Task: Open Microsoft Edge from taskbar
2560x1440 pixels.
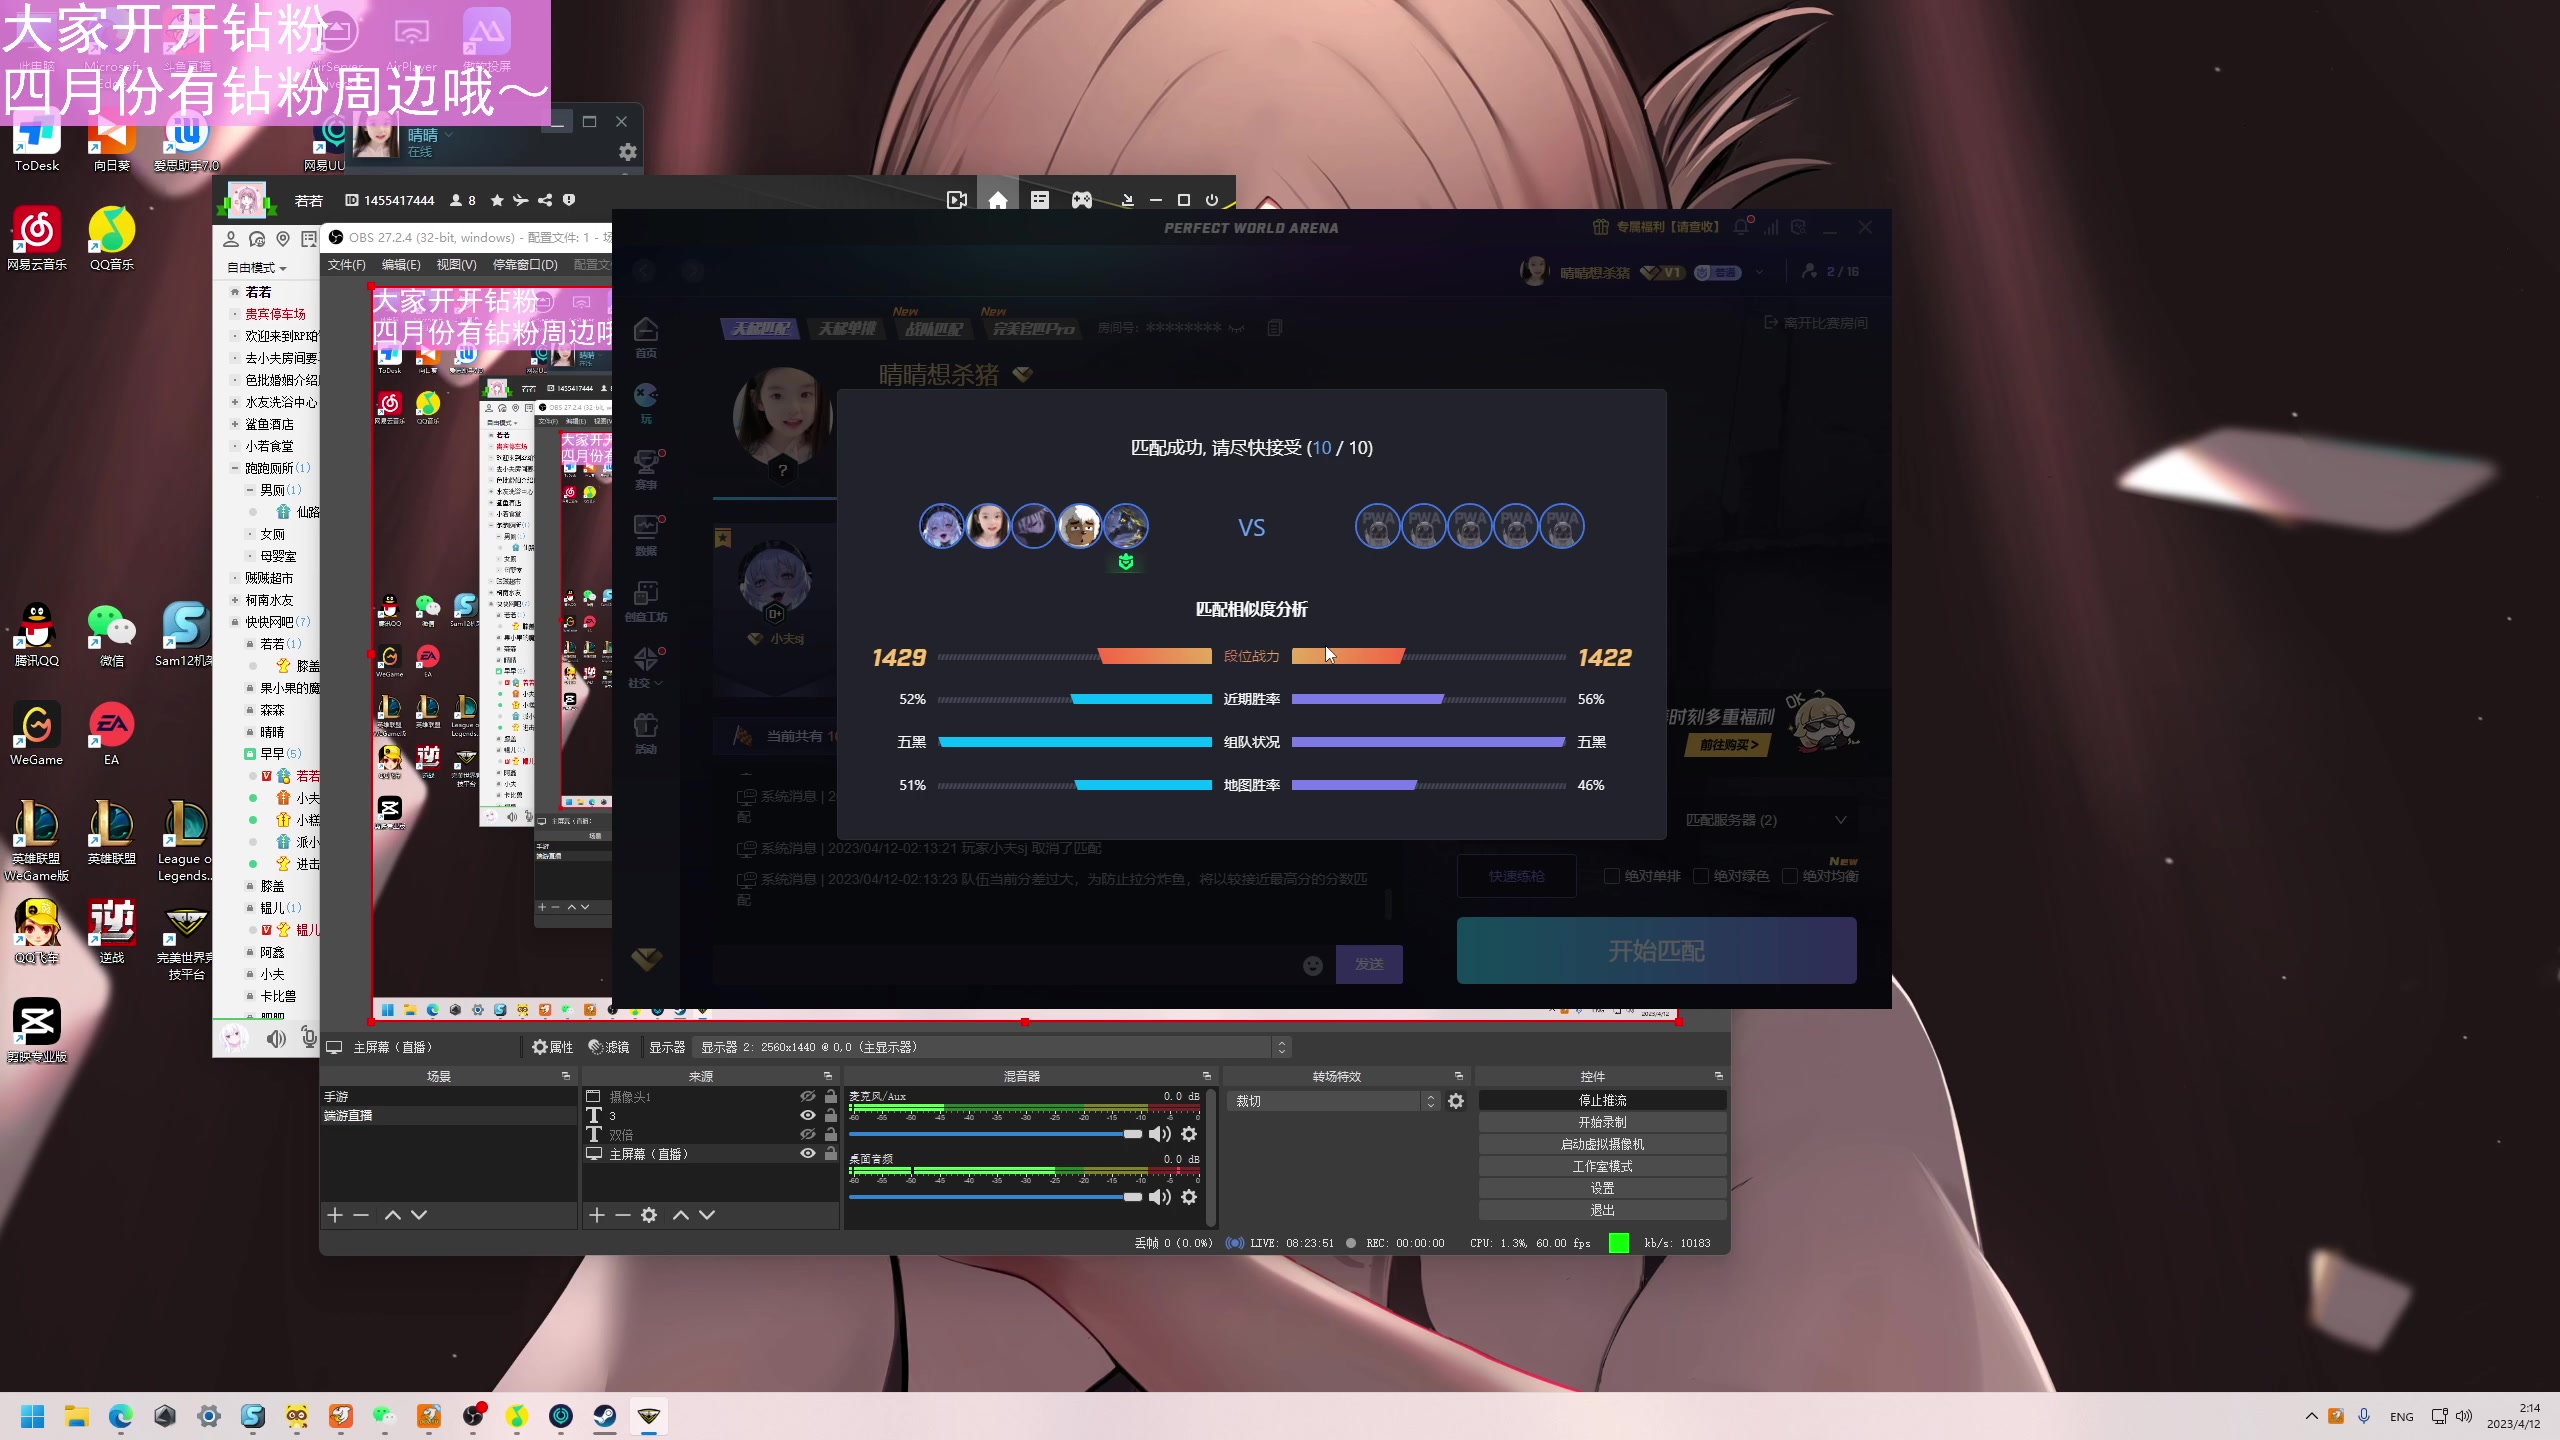Action: click(121, 1416)
